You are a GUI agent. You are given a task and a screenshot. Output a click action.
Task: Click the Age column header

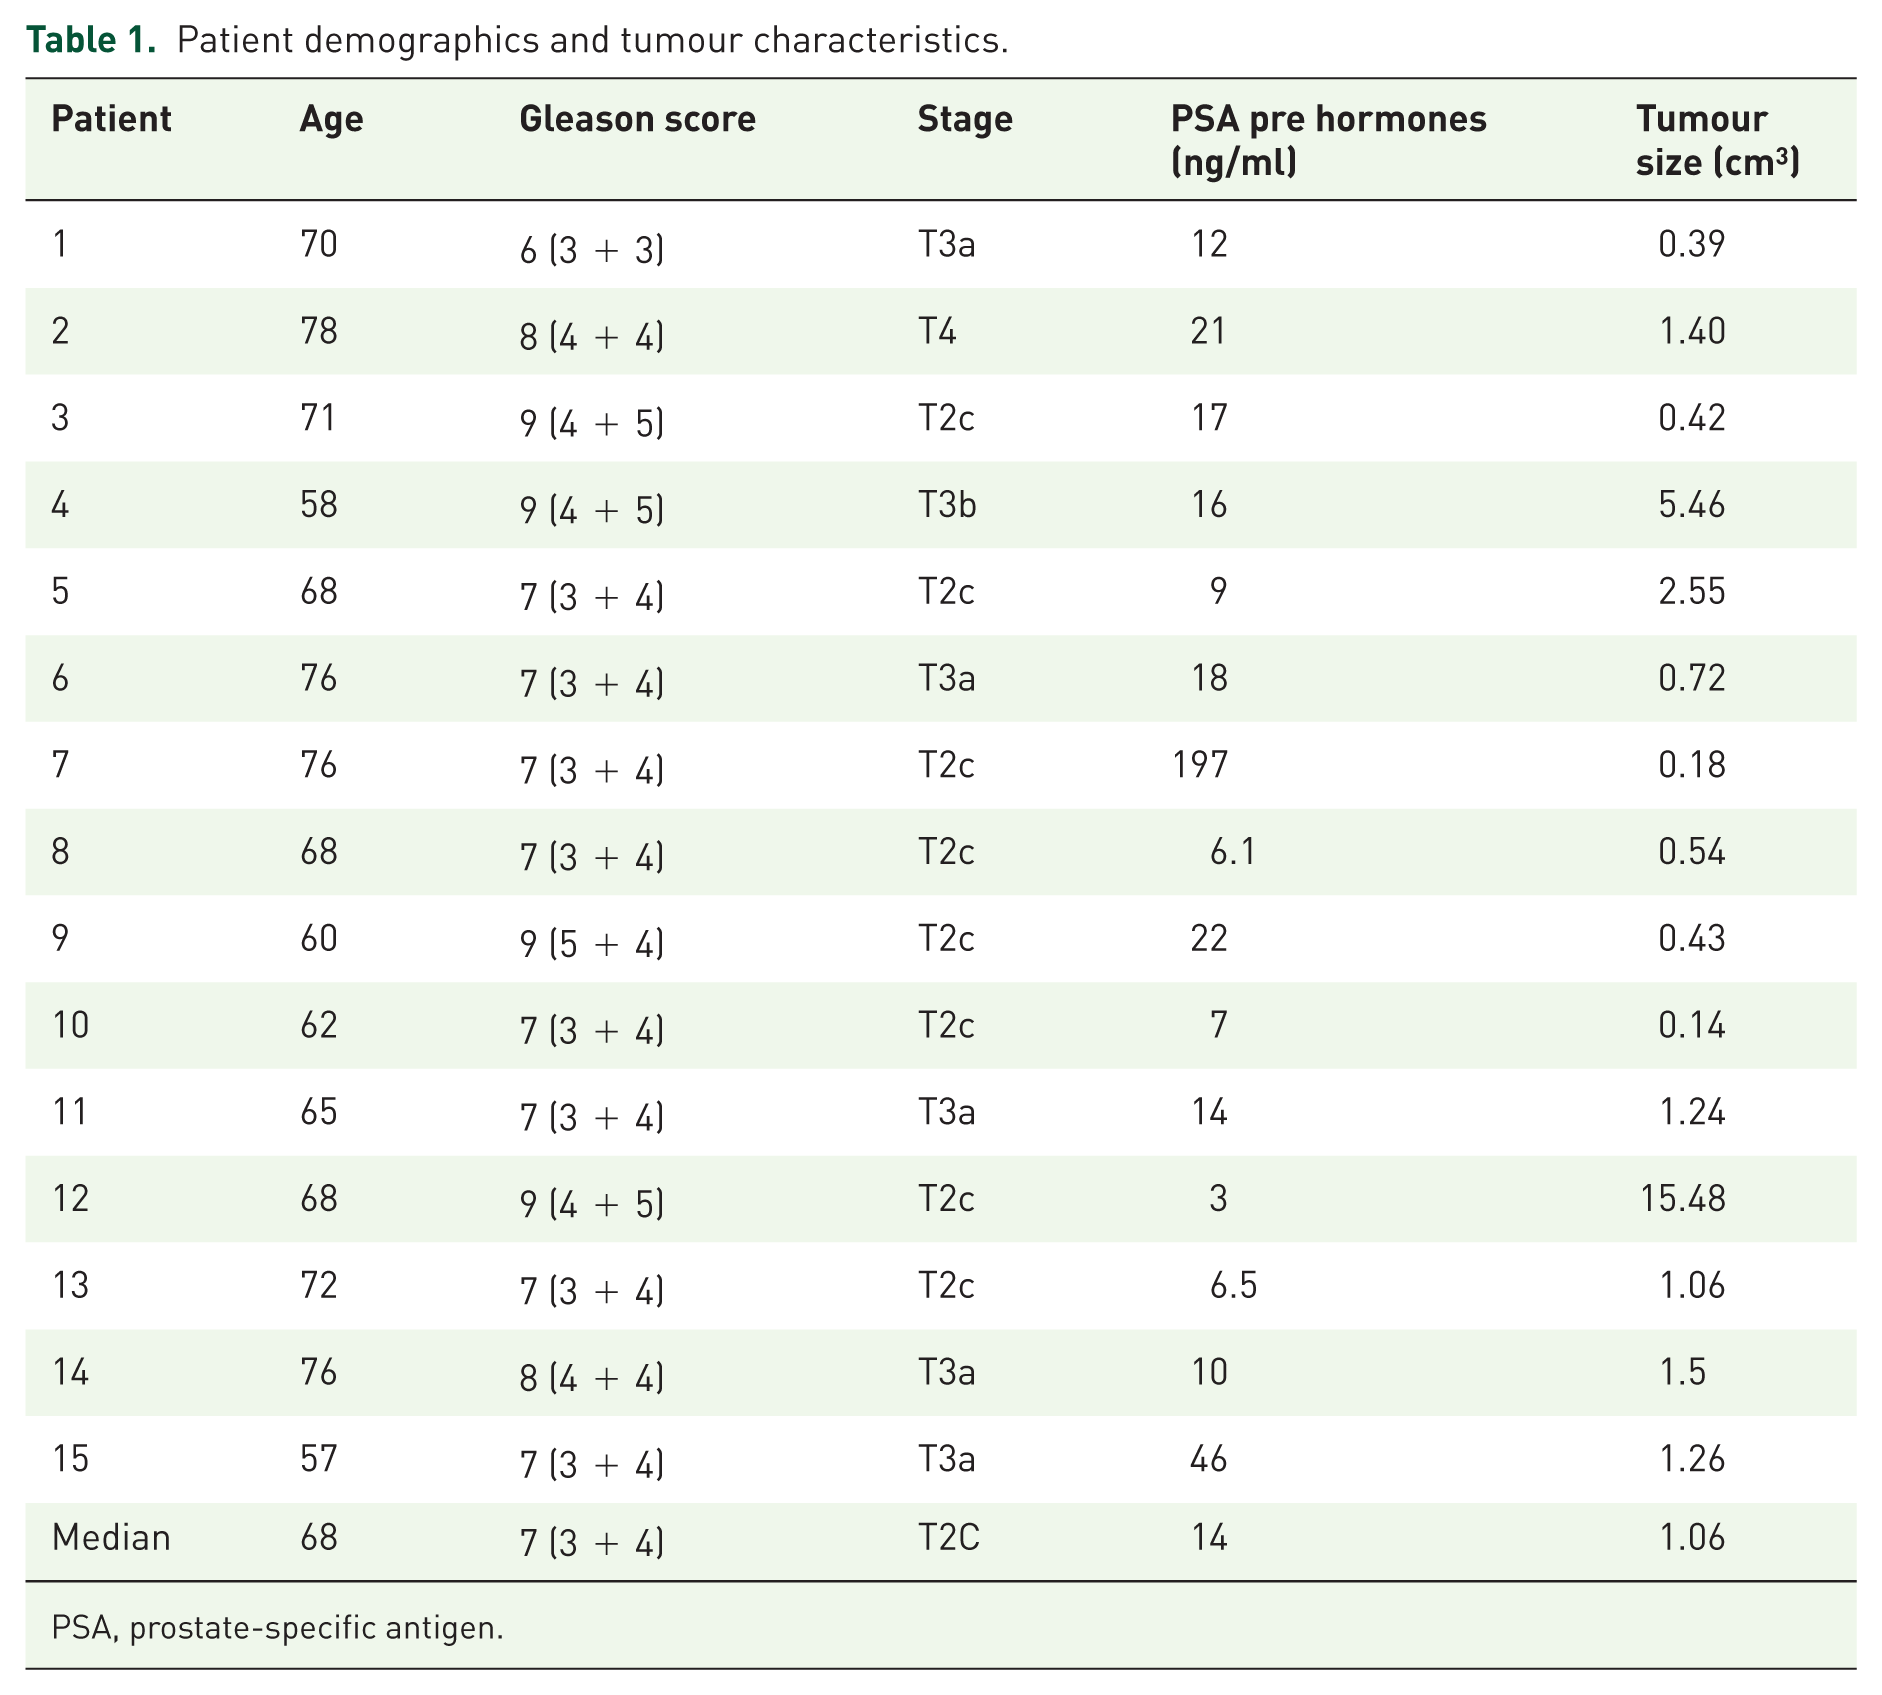(x=331, y=119)
